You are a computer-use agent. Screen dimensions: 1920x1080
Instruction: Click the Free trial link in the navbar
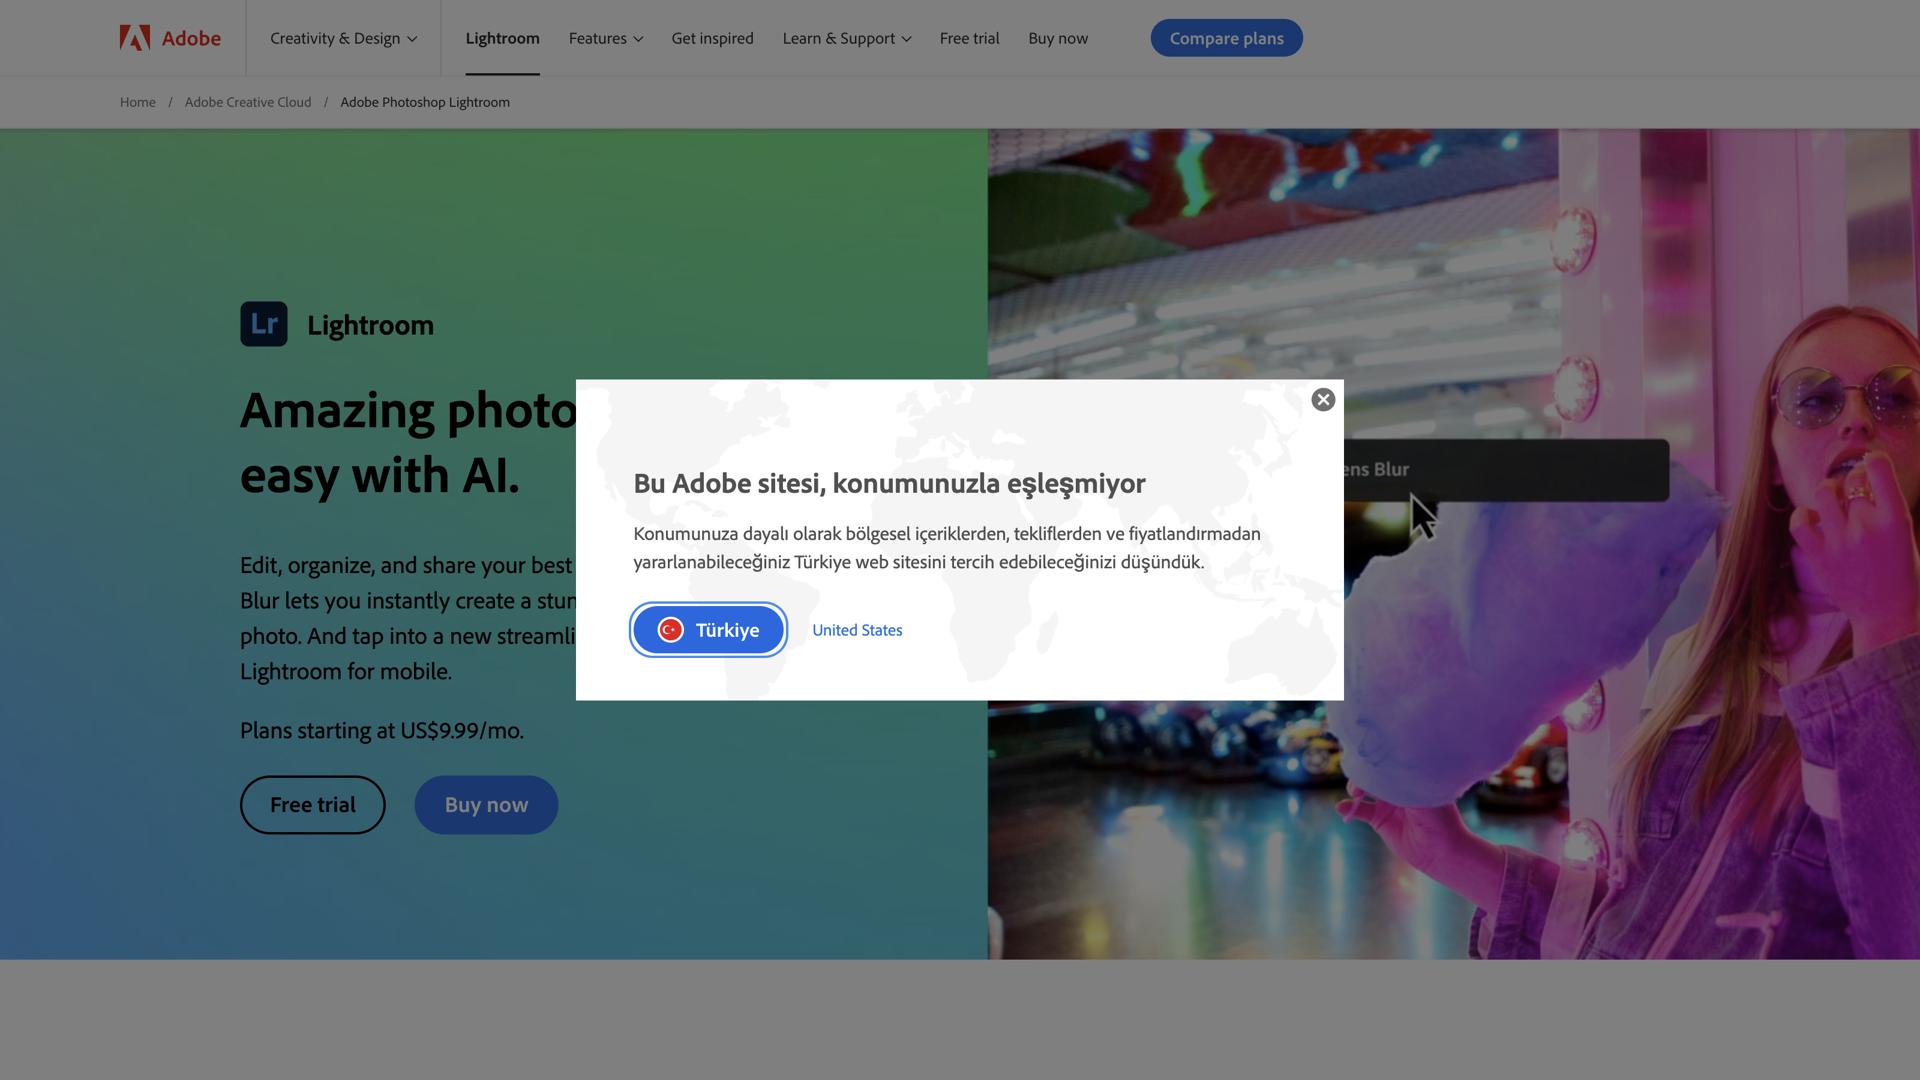tap(969, 38)
